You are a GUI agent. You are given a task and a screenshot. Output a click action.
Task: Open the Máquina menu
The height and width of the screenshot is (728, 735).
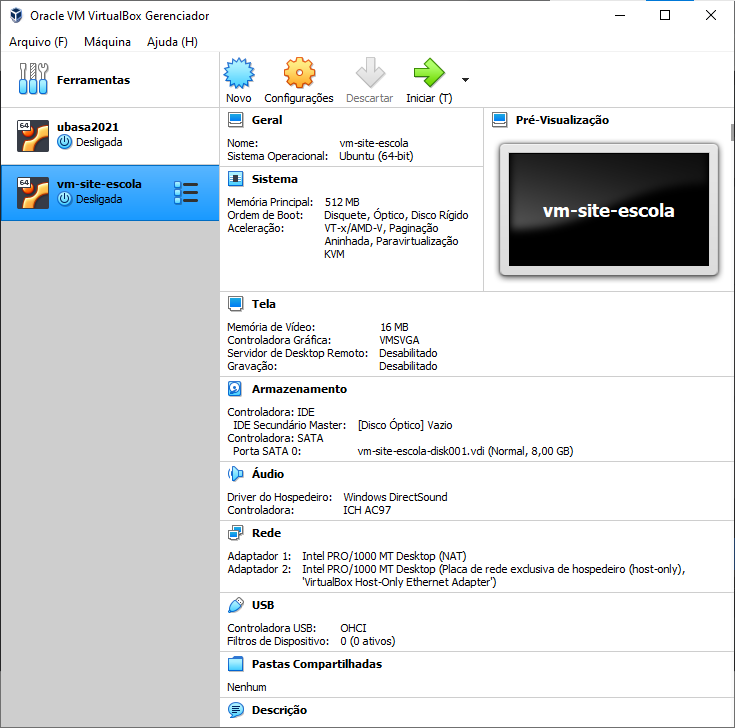click(107, 42)
